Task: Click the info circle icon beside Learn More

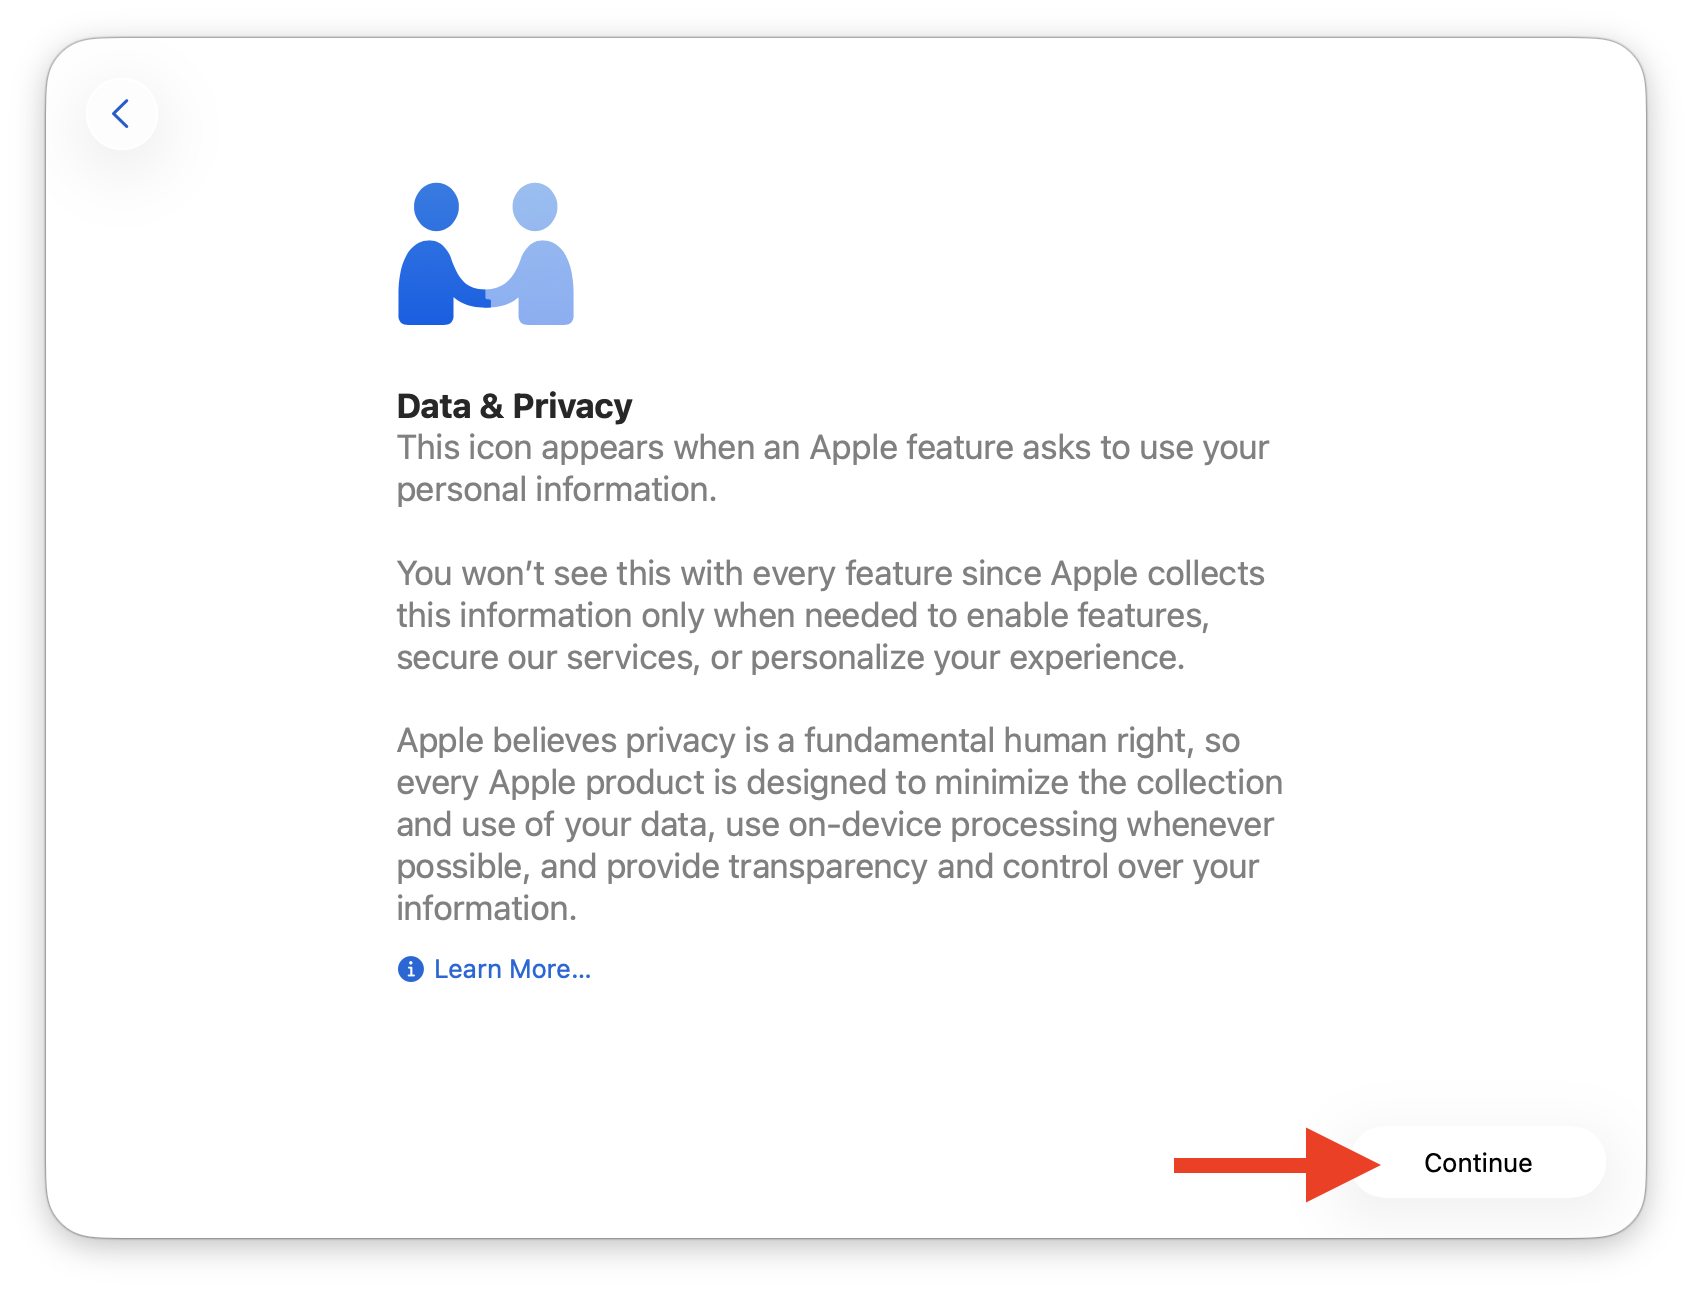Action: 410,969
